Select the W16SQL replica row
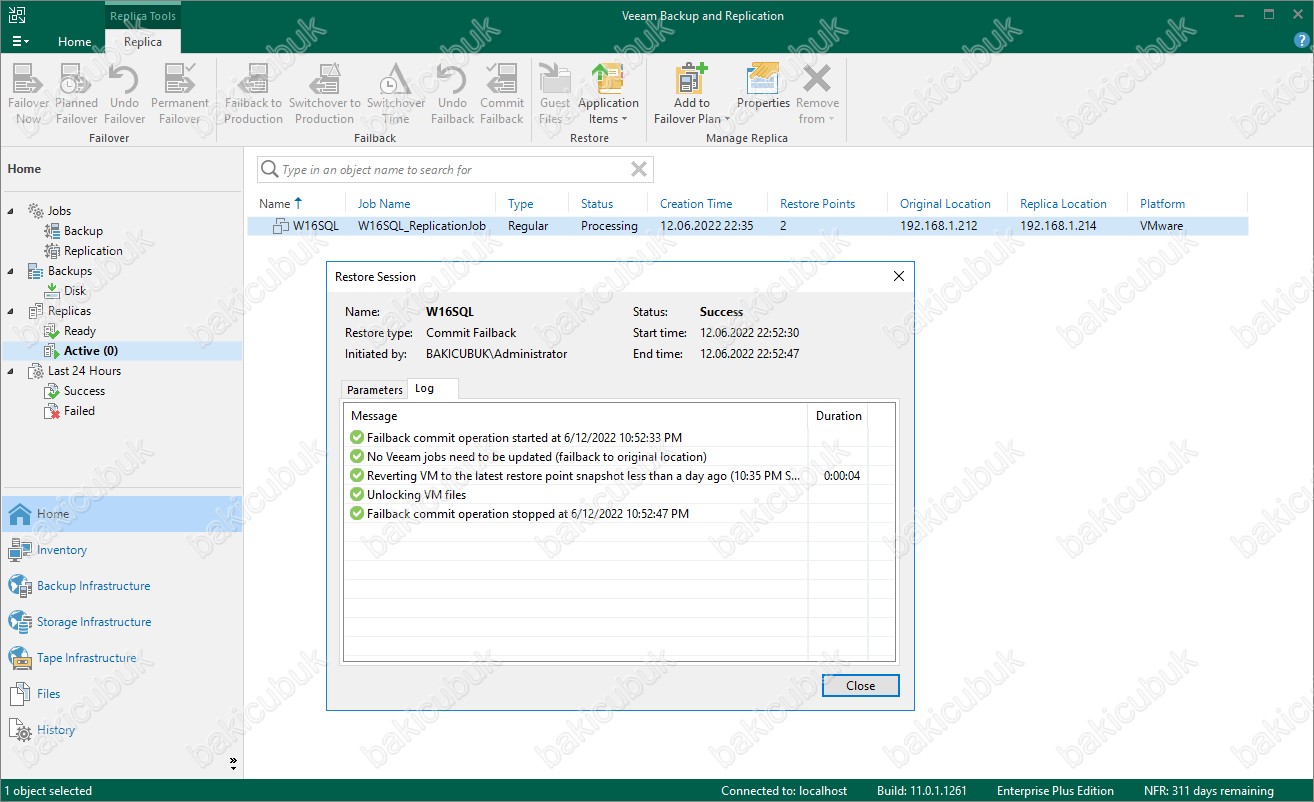Screen dimensions: 1314x802 point(748,226)
